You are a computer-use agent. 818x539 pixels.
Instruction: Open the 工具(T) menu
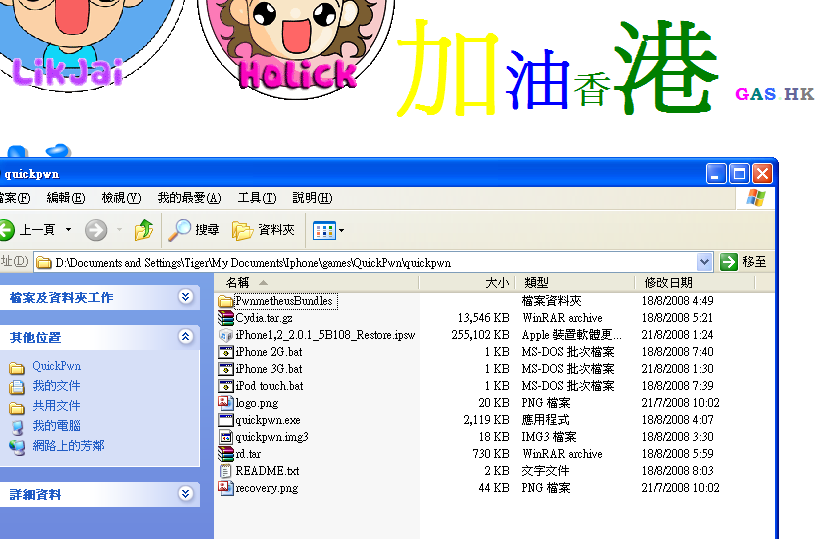[x=257, y=198]
